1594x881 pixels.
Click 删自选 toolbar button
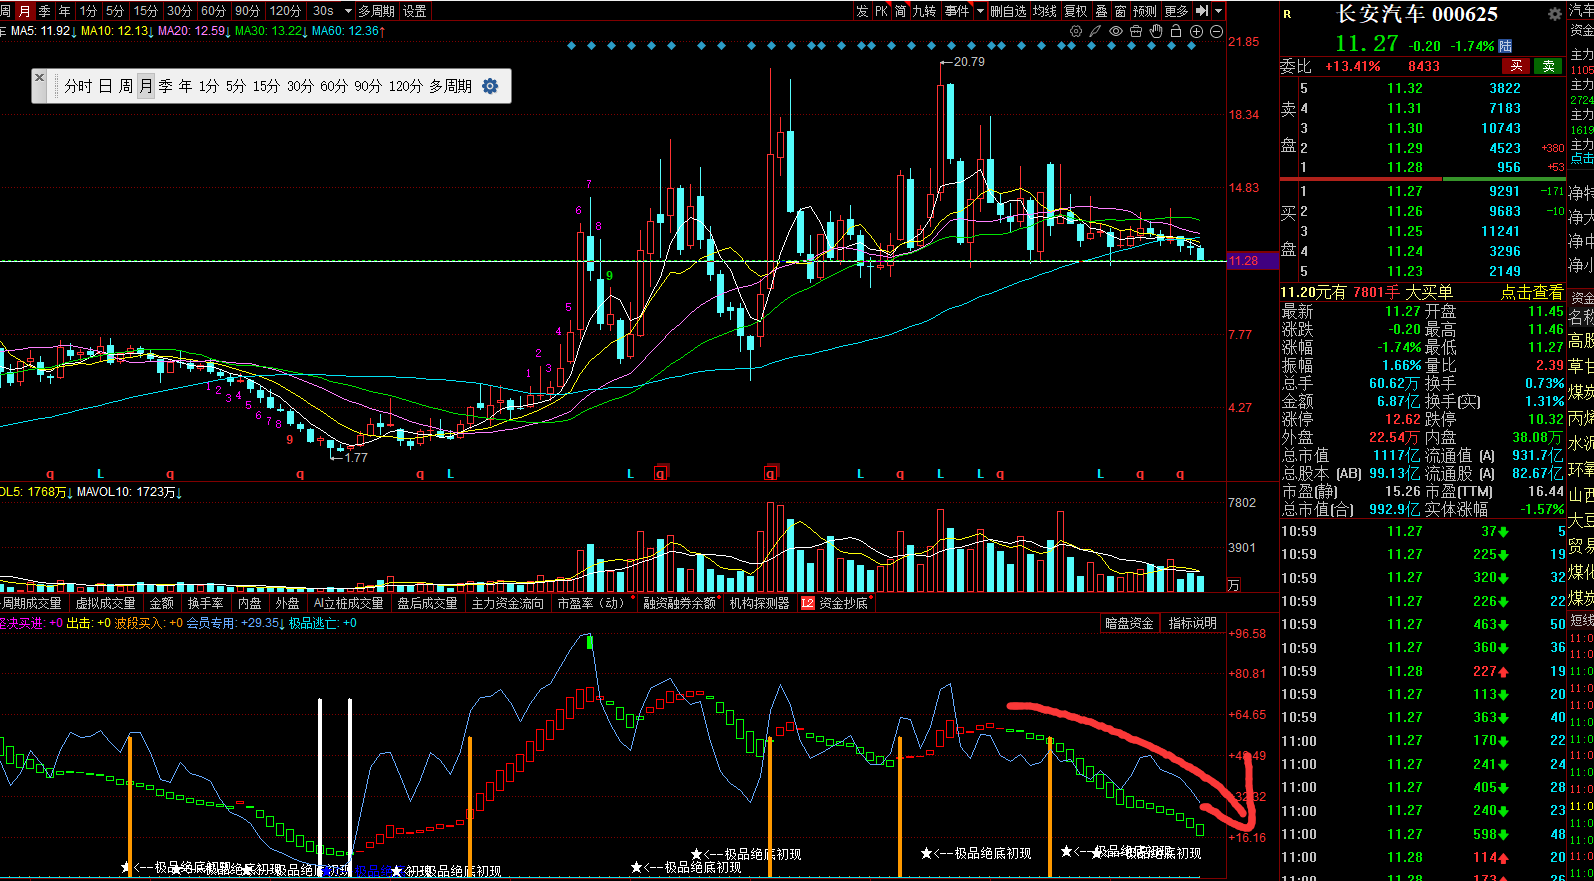pos(1008,11)
